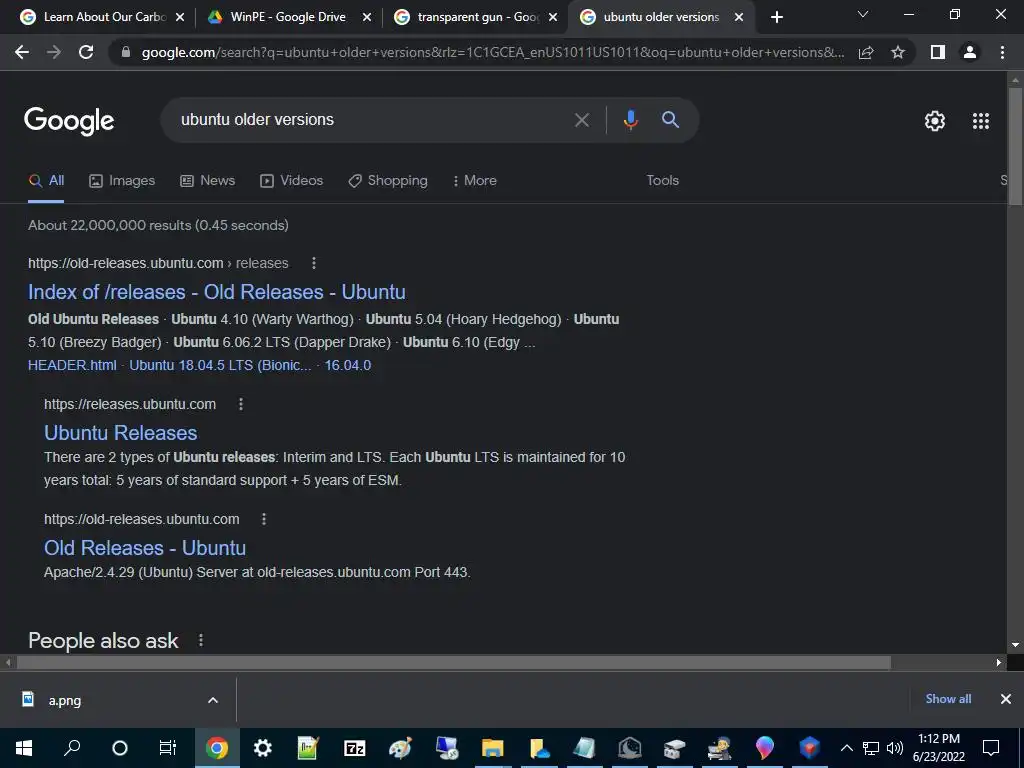Image resolution: width=1024 pixels, height=768 pixels.
Task: Open People also ask options menu
Action: coord(201,641)
